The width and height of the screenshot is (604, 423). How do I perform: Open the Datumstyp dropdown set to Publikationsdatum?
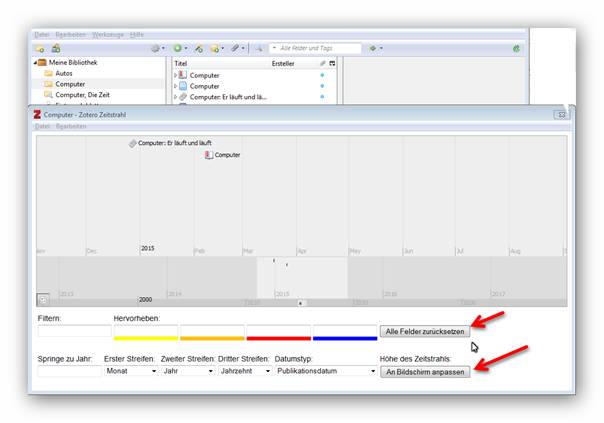(x=326, y=371)
